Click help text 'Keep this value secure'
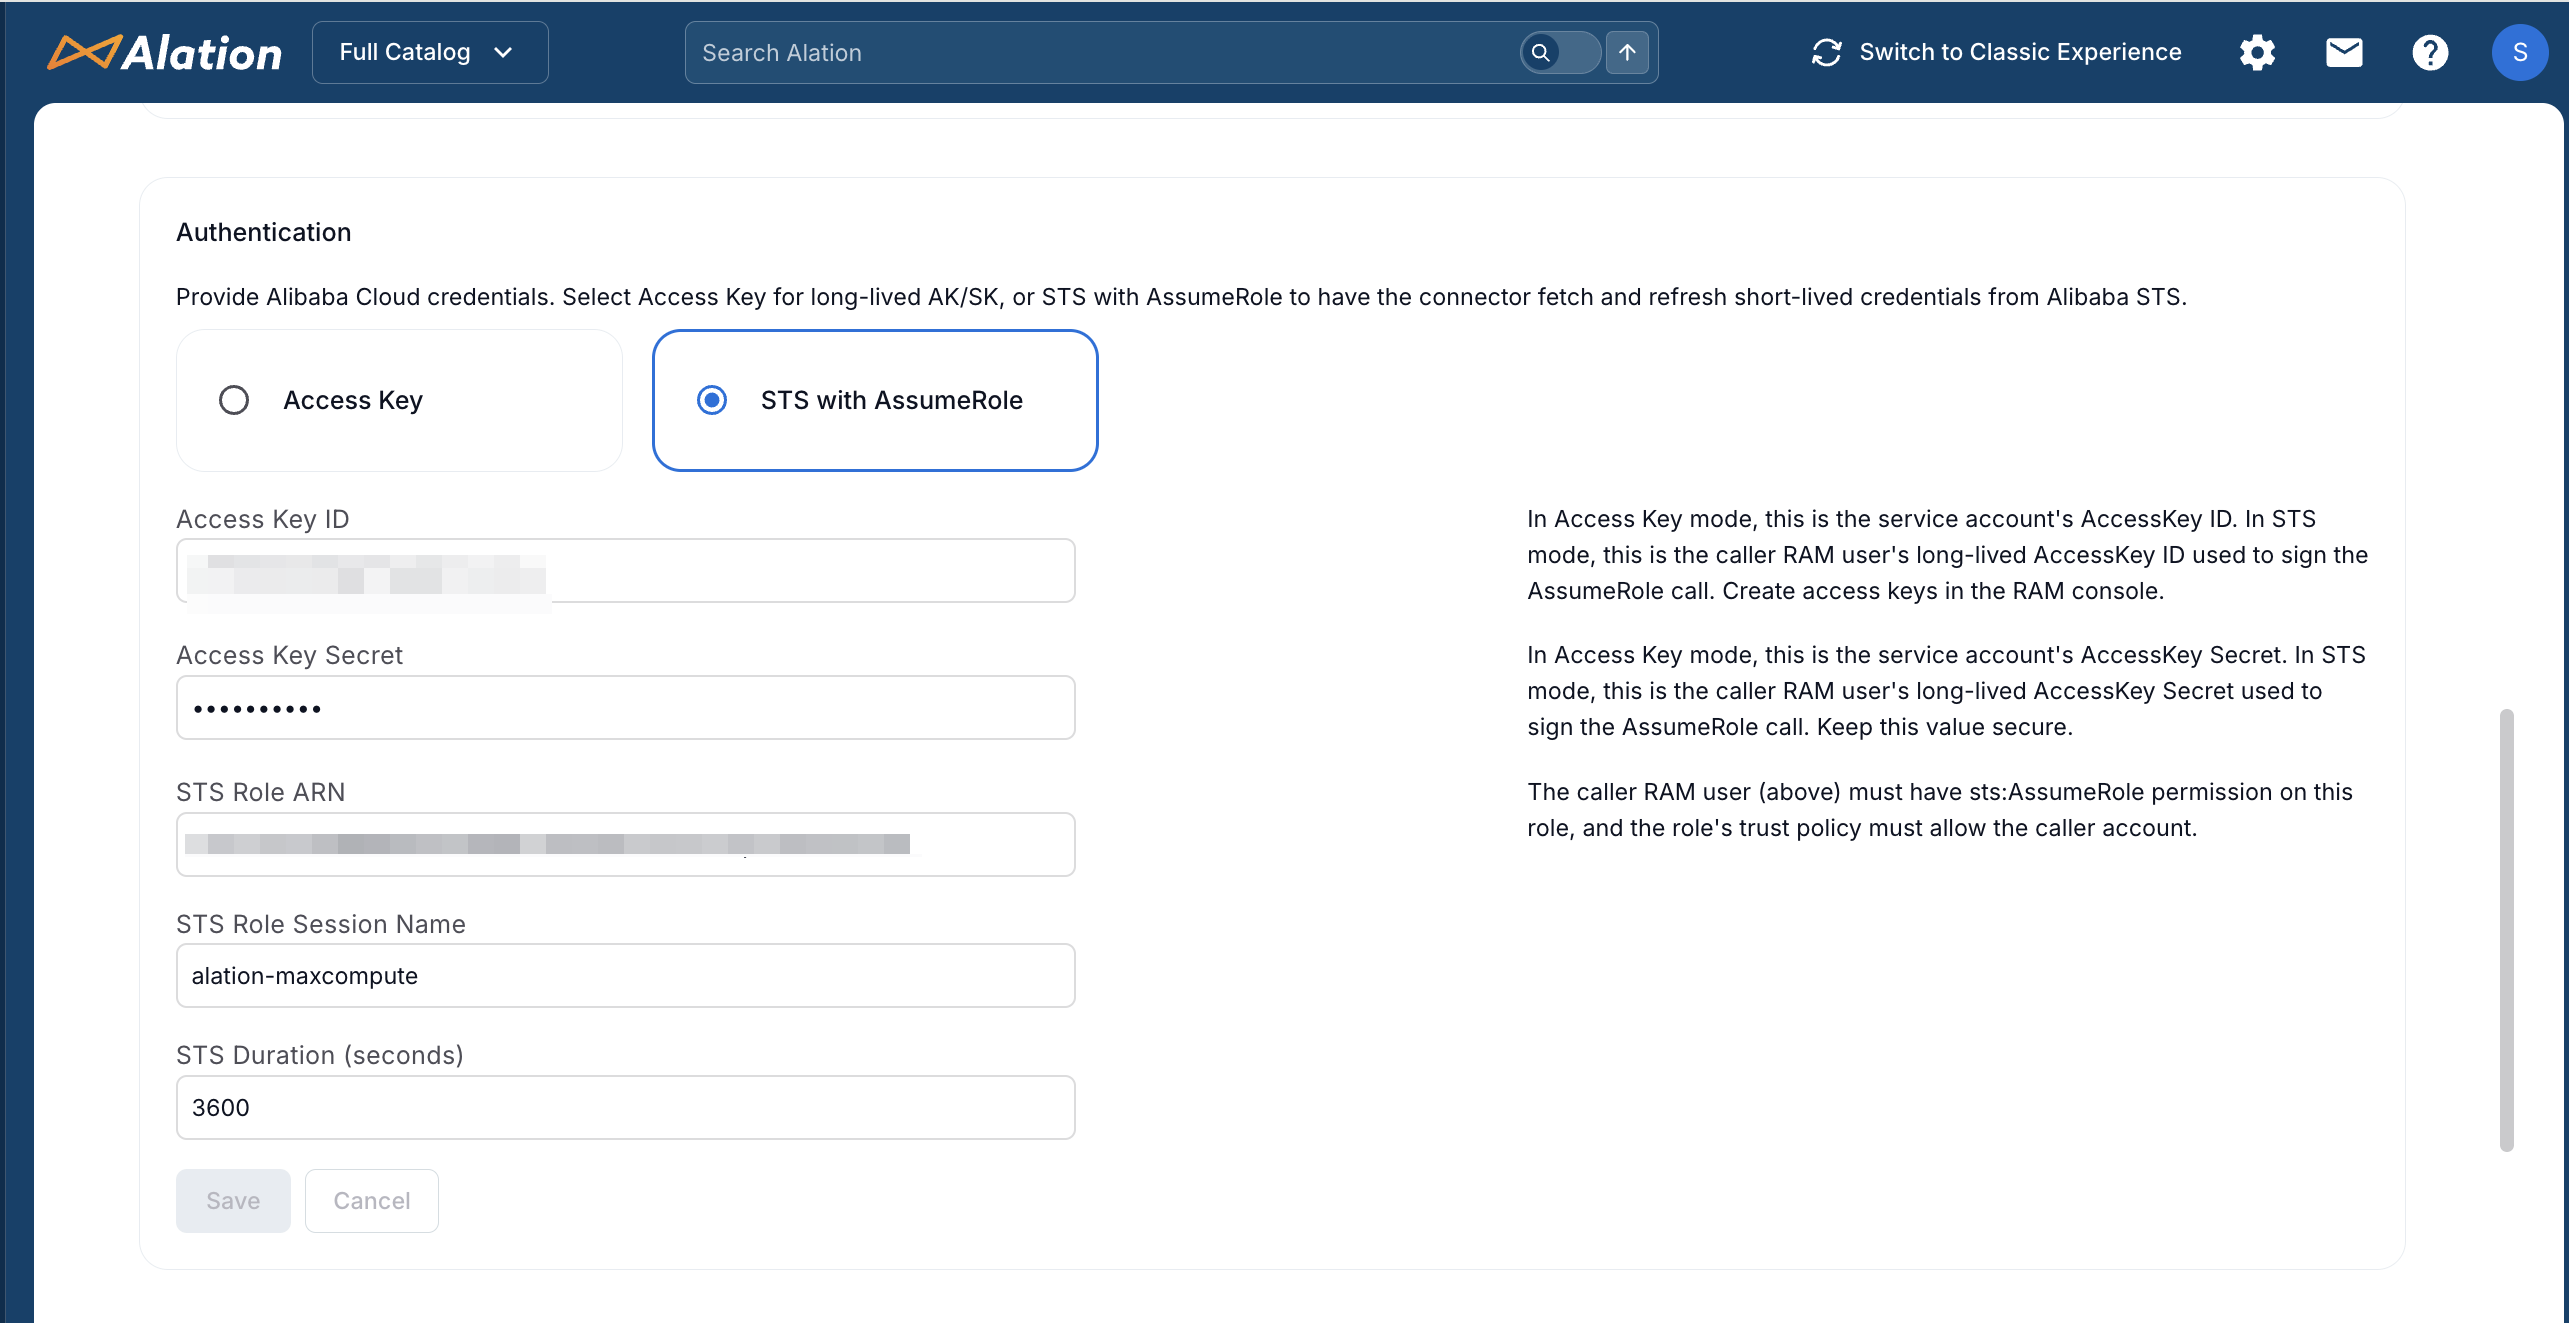Image resolution: width=2569 pixels, height=1323 pixels. (1945, 727)
